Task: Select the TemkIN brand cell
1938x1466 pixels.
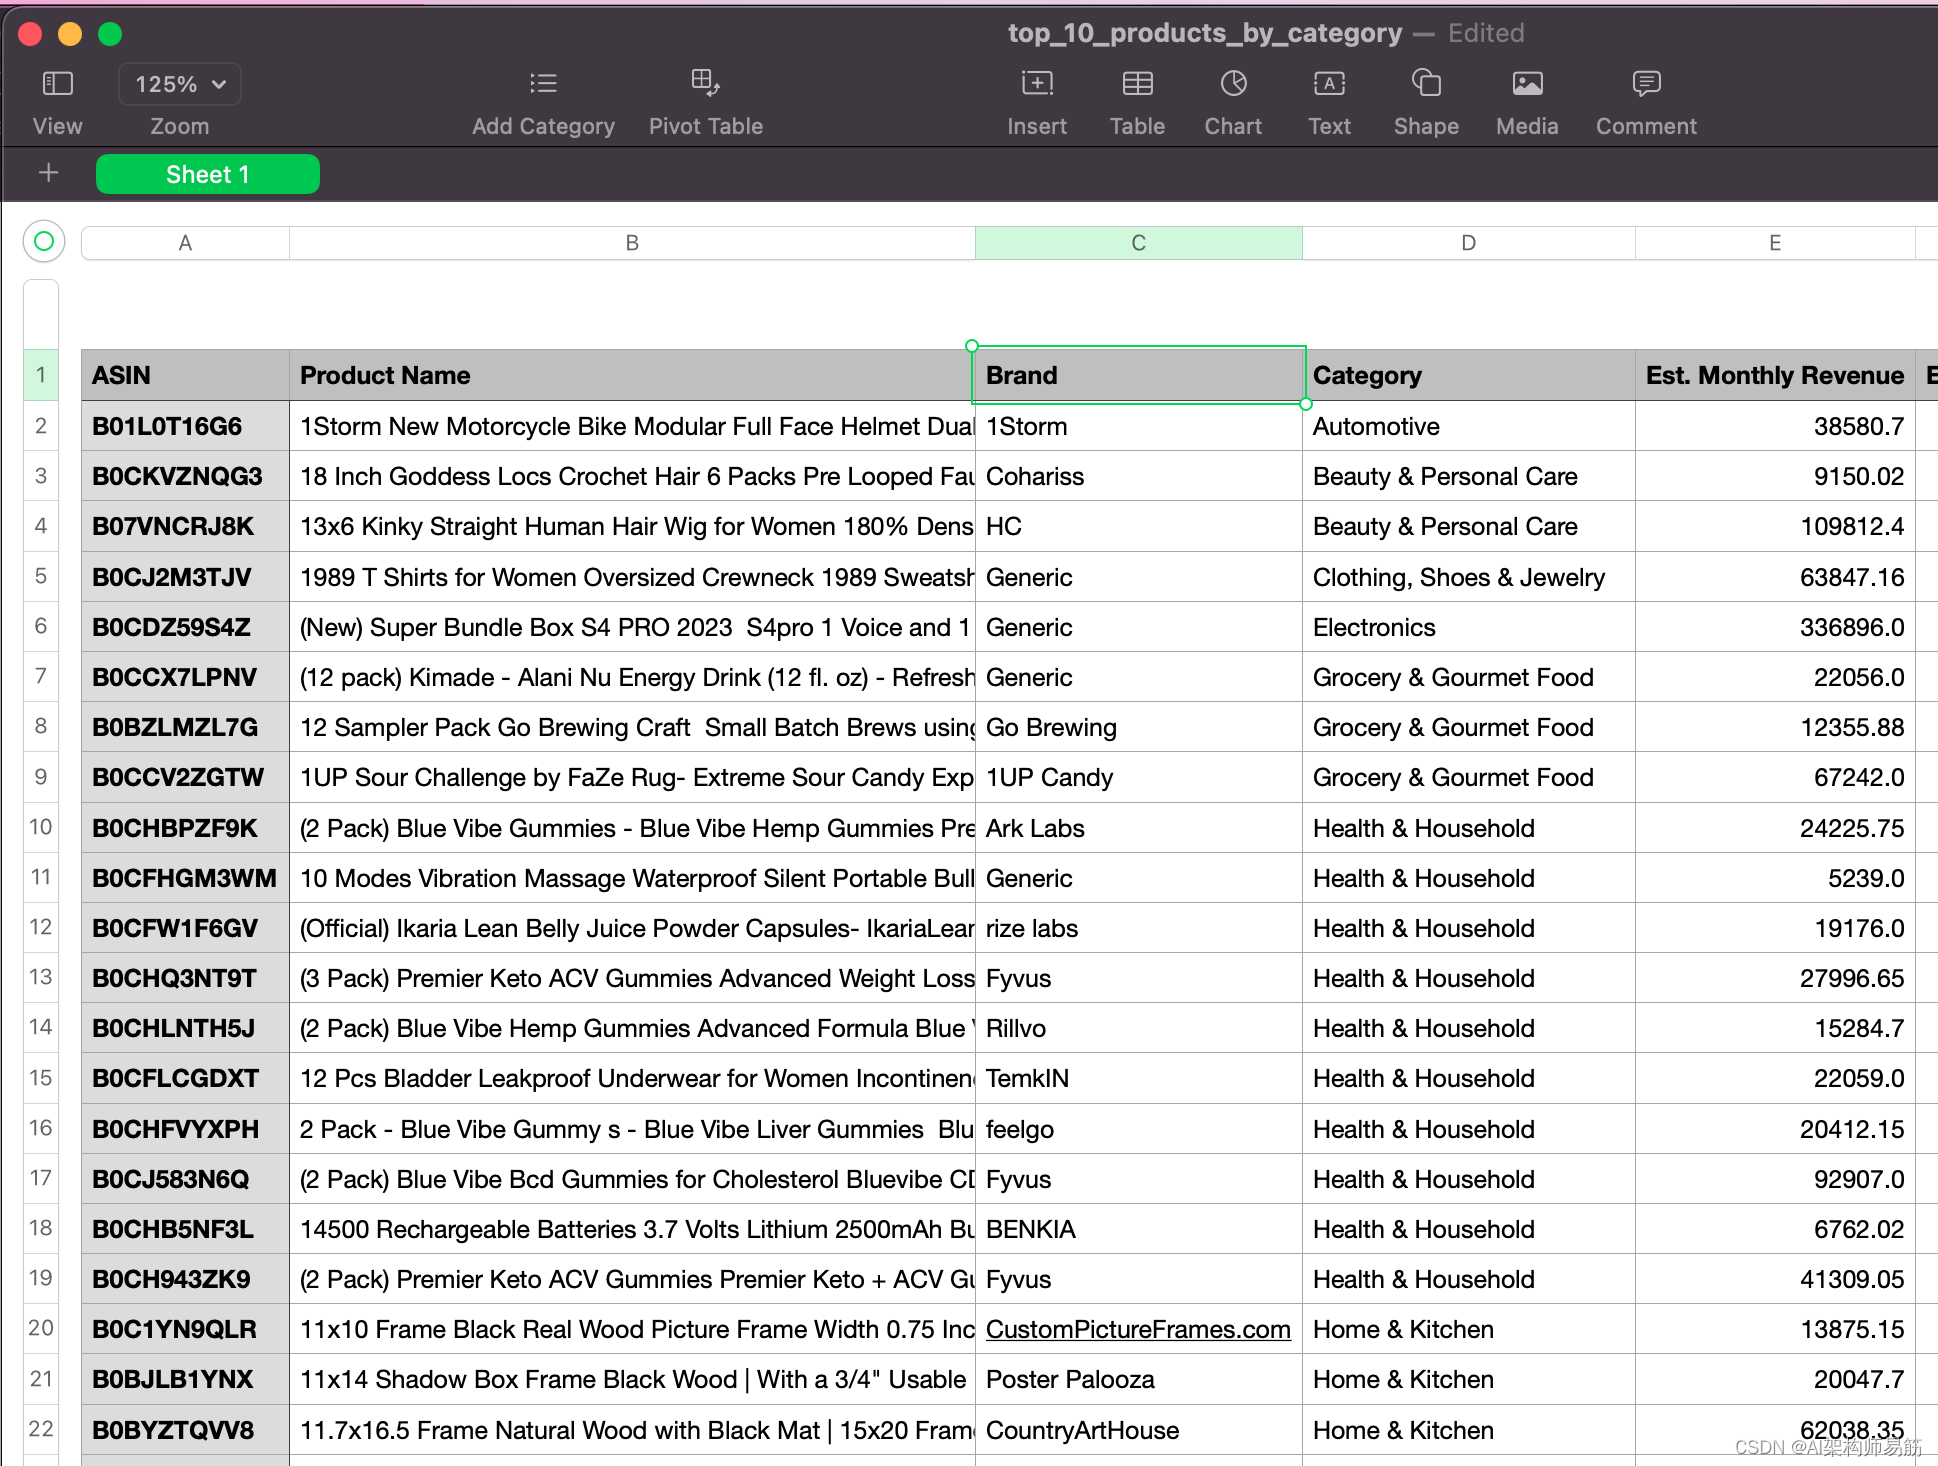Action: [1138, 1078]
